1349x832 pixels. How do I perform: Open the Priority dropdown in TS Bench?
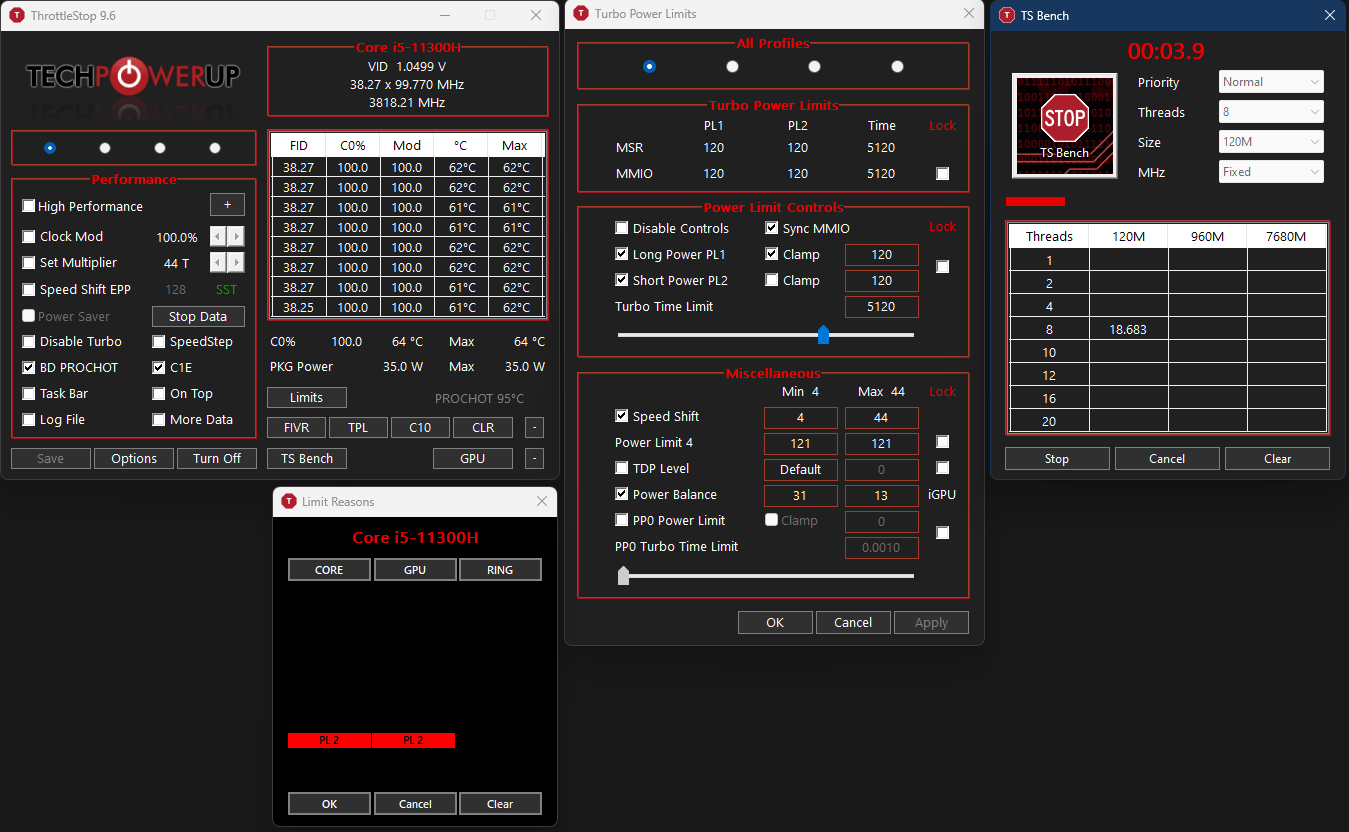[x=1271, y=81]
